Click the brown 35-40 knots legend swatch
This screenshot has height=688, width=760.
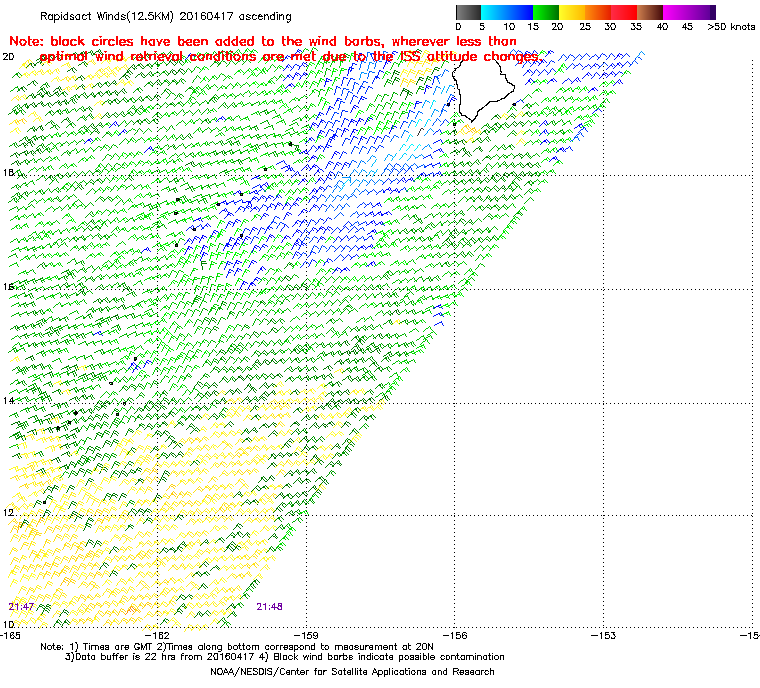coord(650,12)
